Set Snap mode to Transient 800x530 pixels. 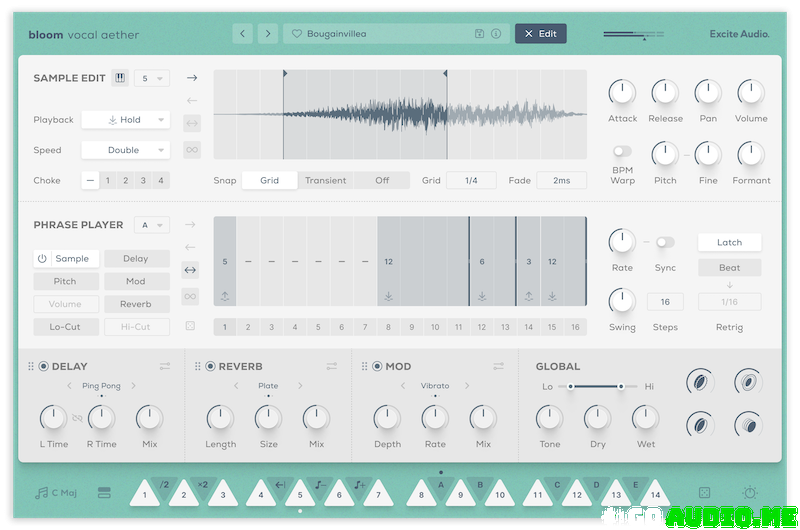[x=326, y=181]
